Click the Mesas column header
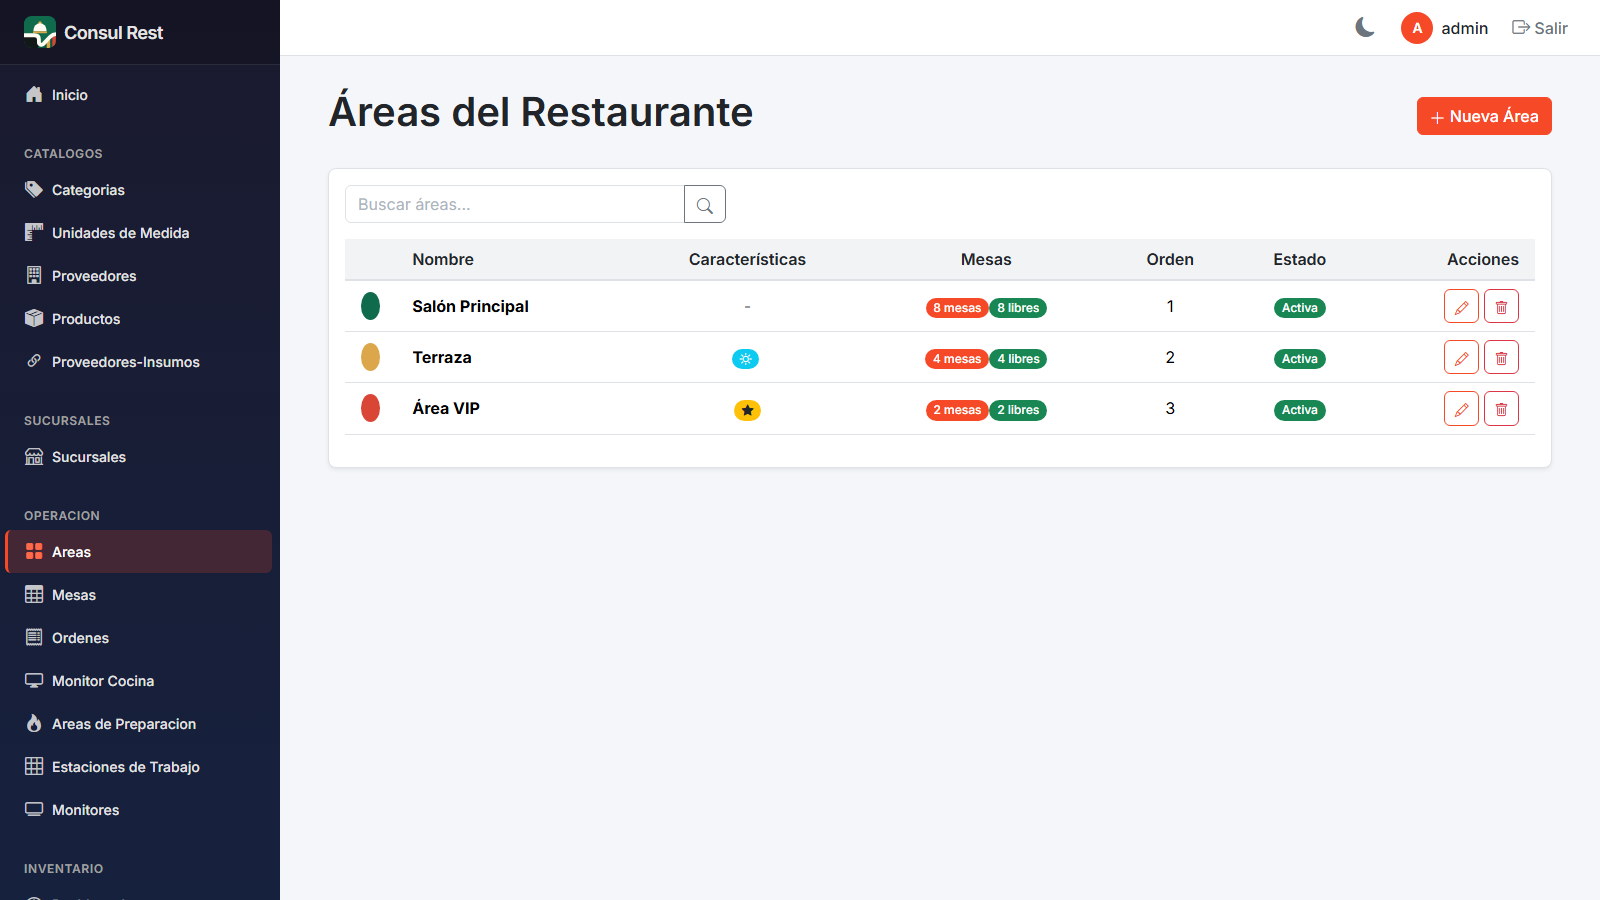This screenshot has height=900, width=1600. click(x=986, y=259)
